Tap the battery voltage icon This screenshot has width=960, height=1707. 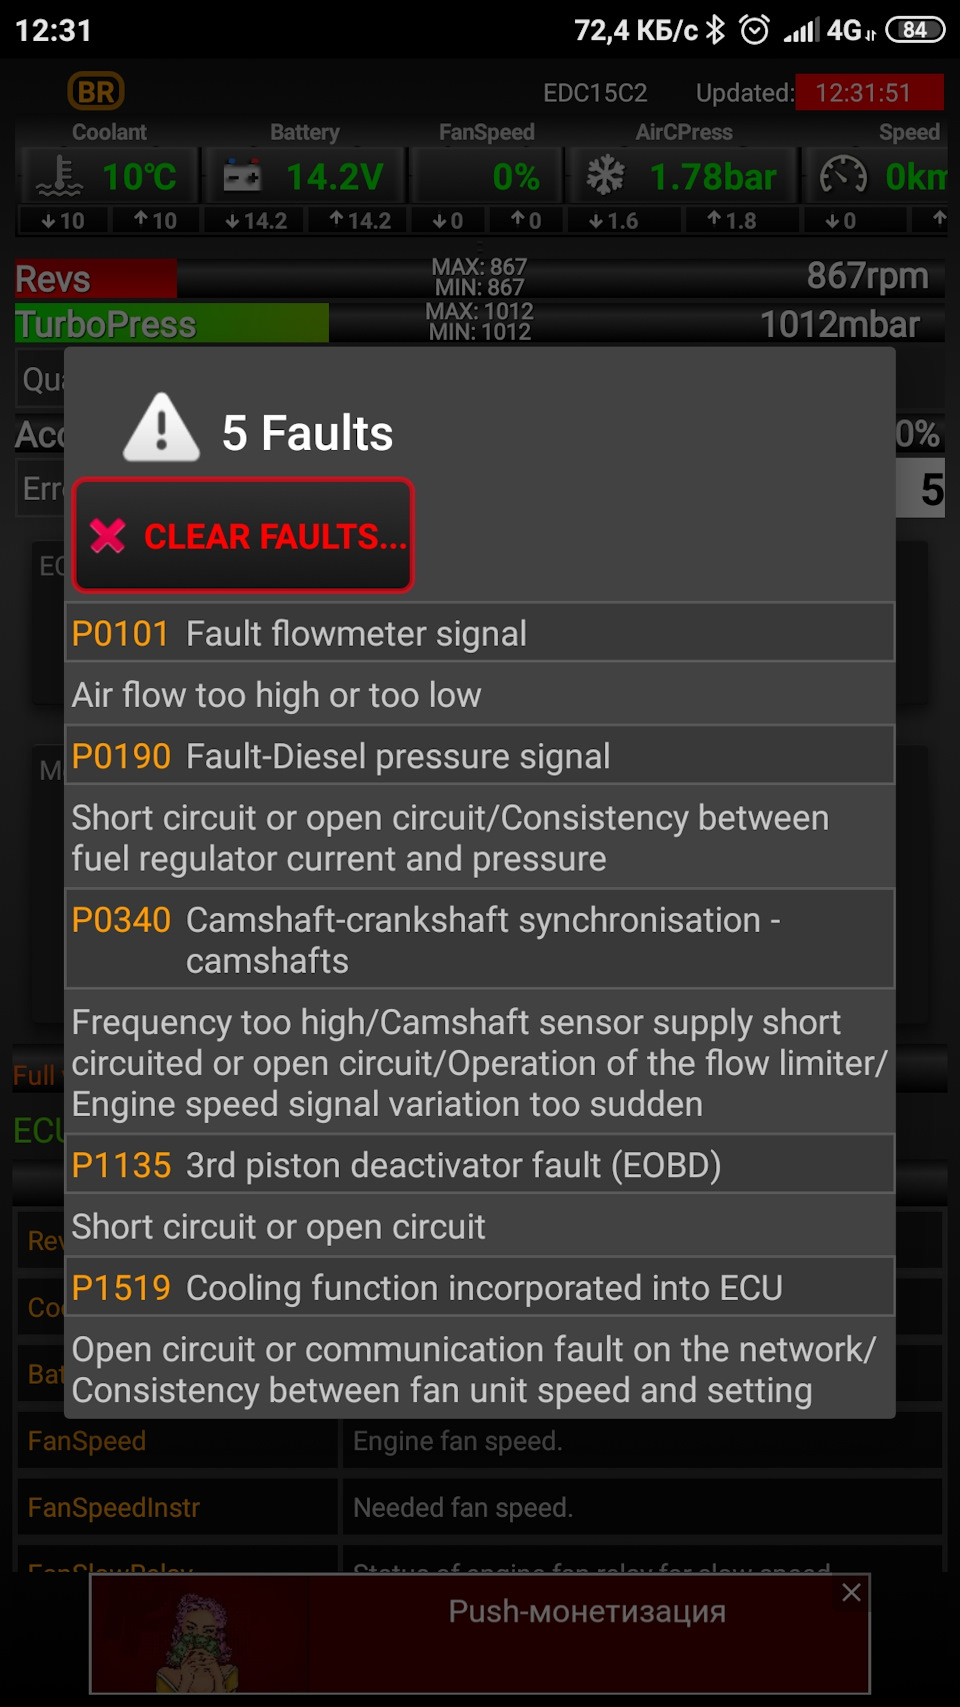[242, 177]
